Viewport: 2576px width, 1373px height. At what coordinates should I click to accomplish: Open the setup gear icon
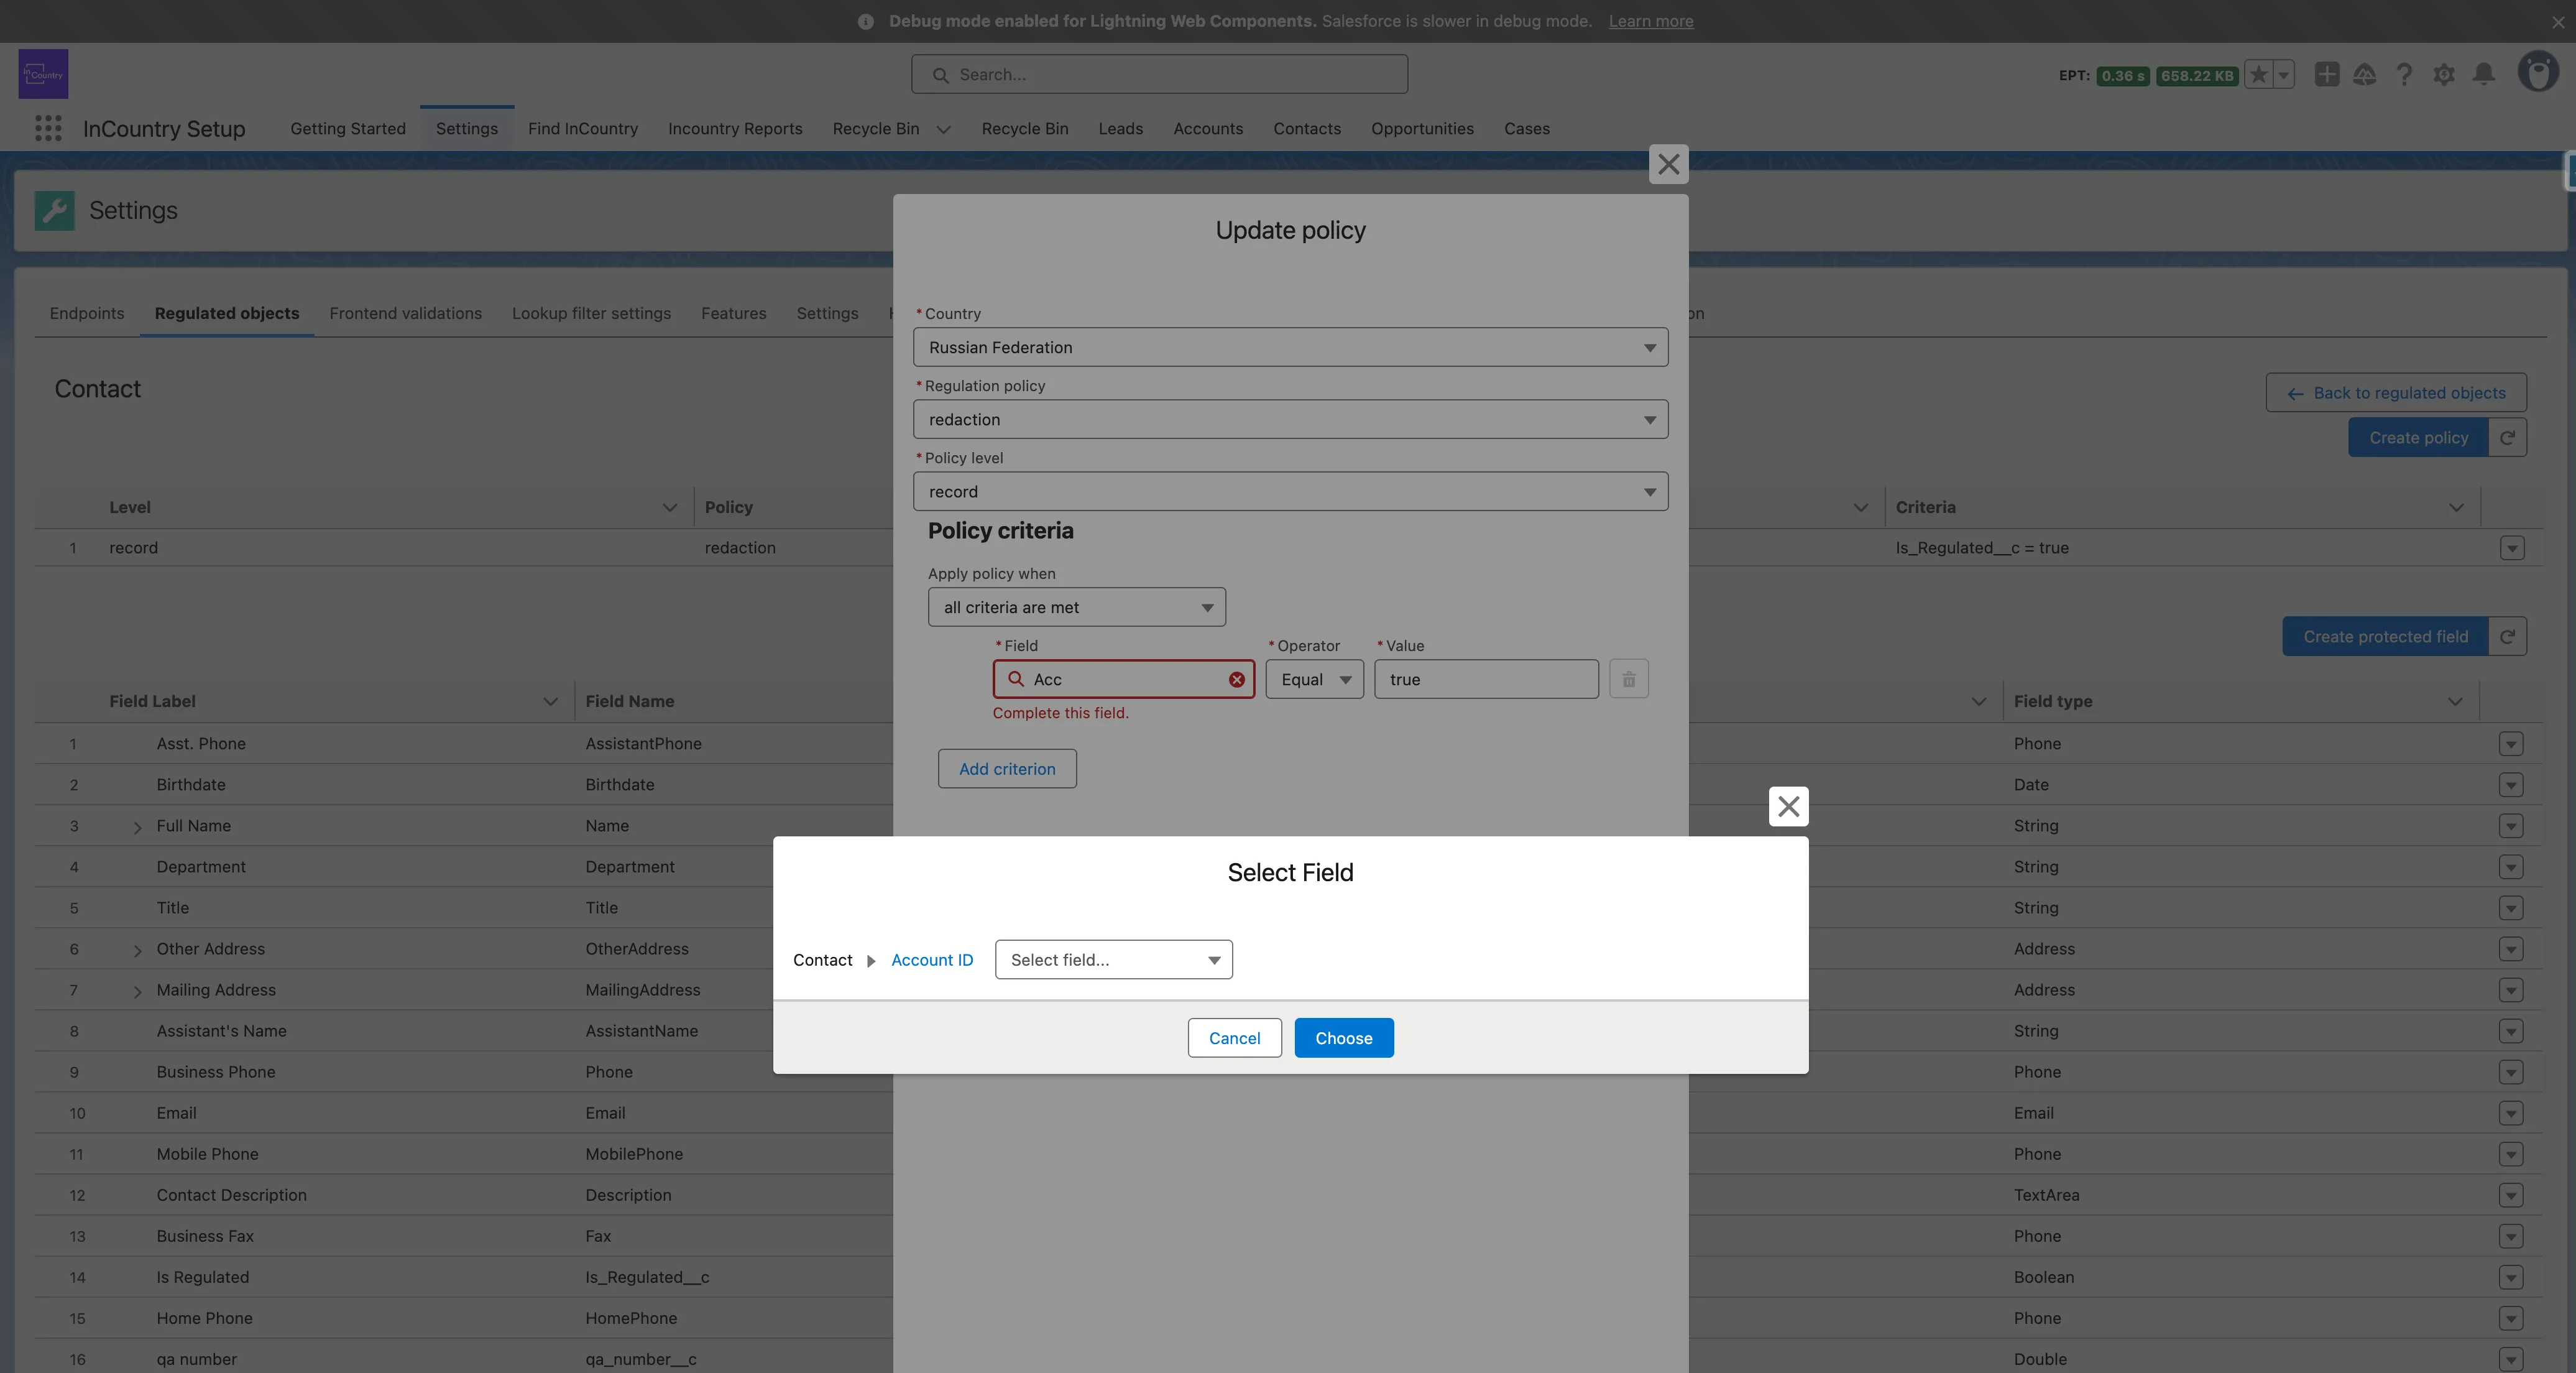tap(2443, 75)
